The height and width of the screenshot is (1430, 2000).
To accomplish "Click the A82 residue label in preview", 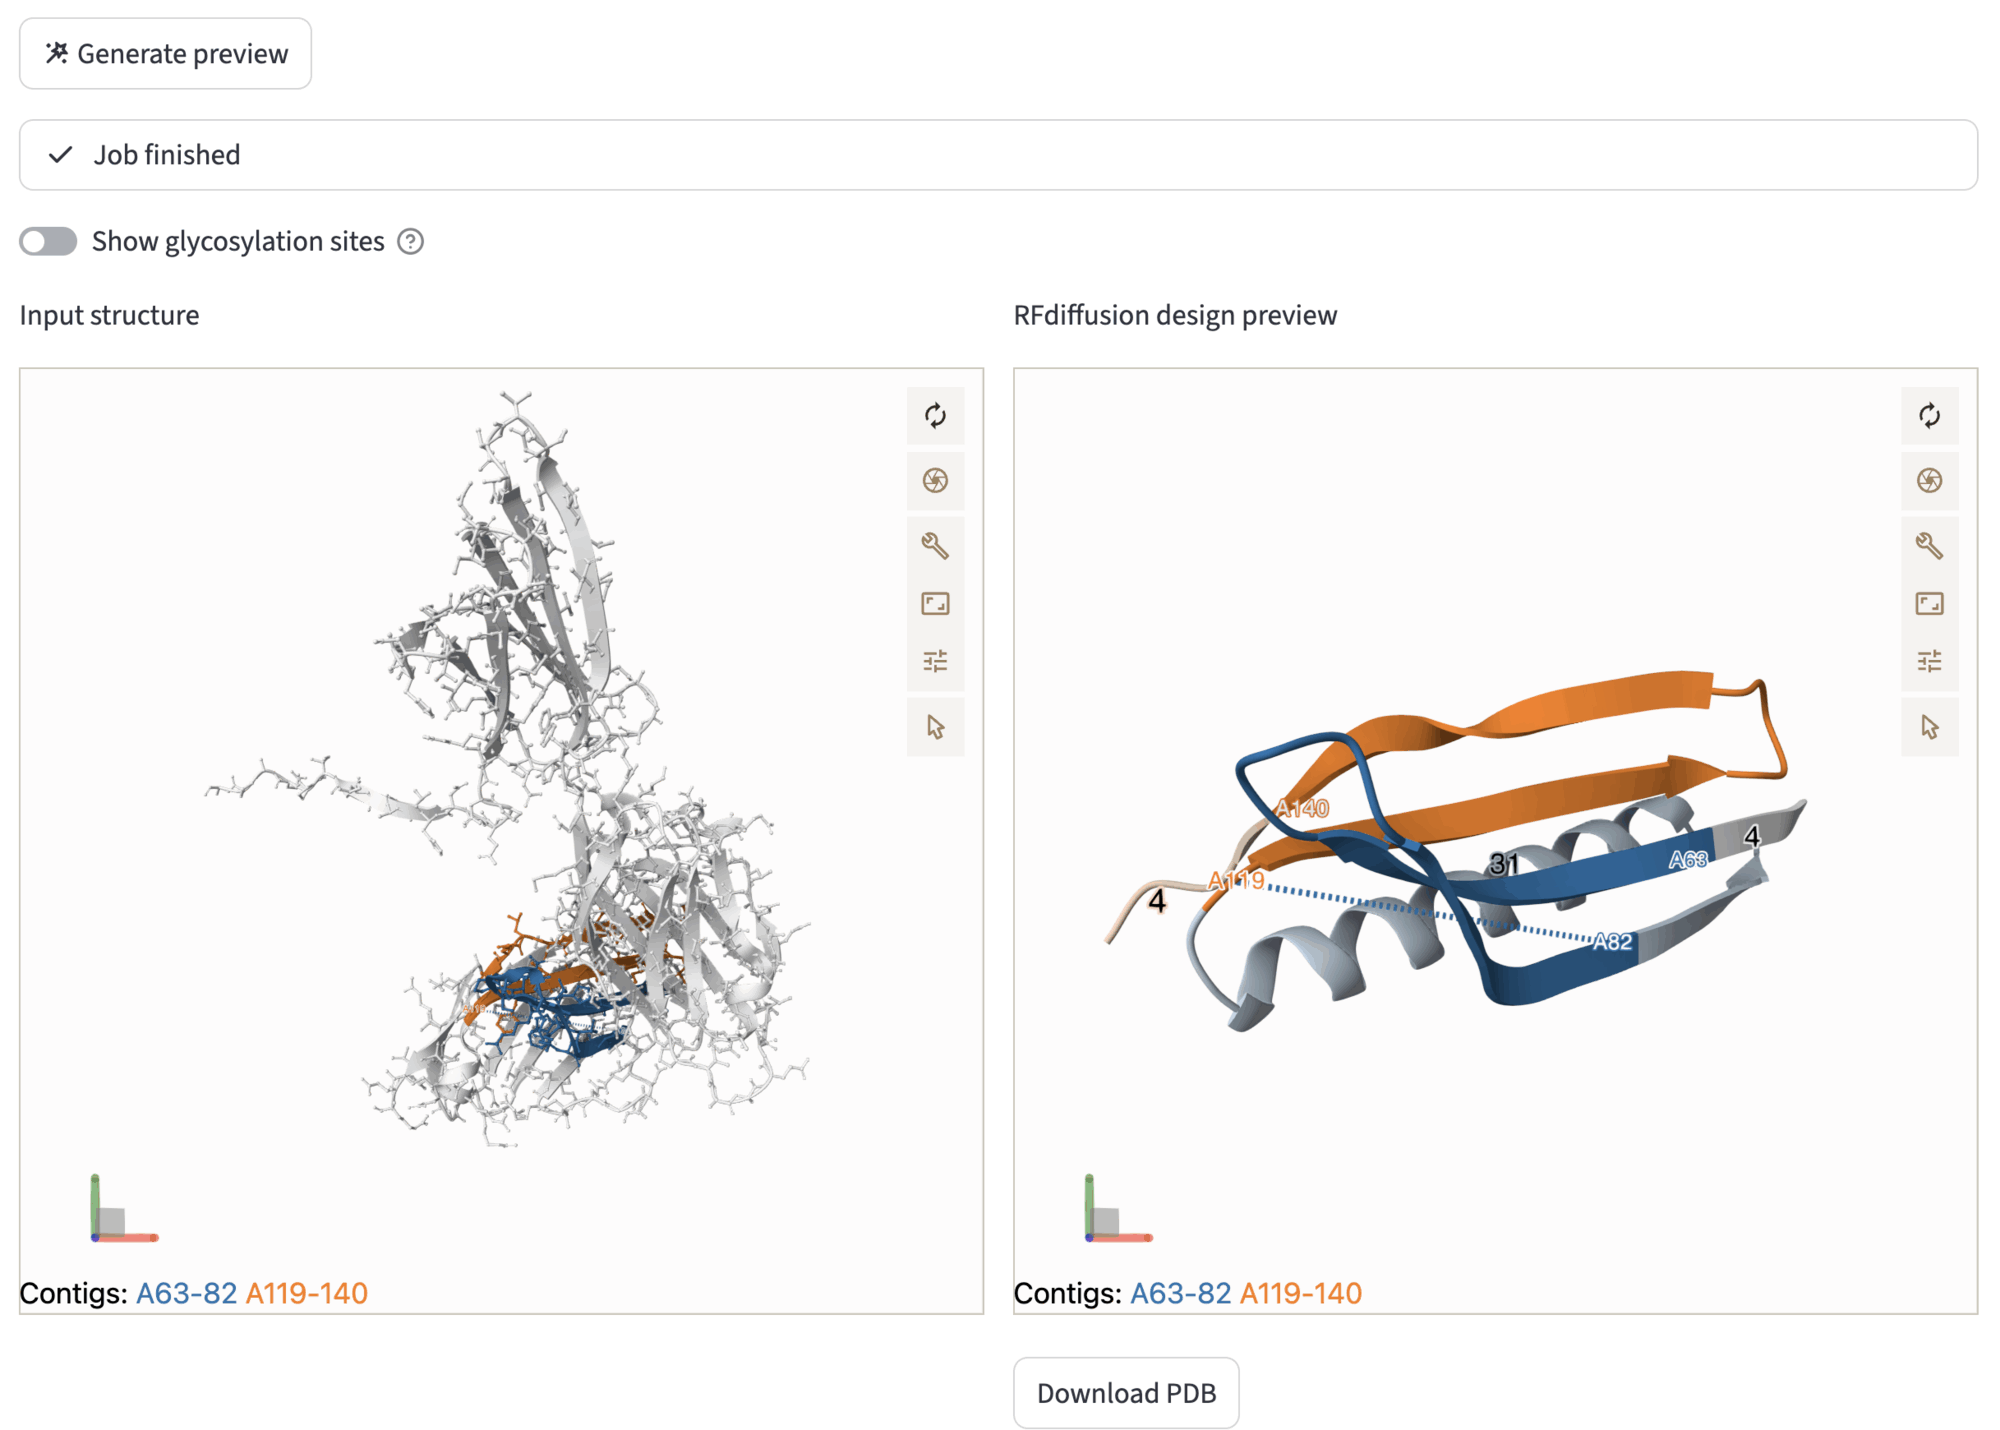I will point(1612,941).
